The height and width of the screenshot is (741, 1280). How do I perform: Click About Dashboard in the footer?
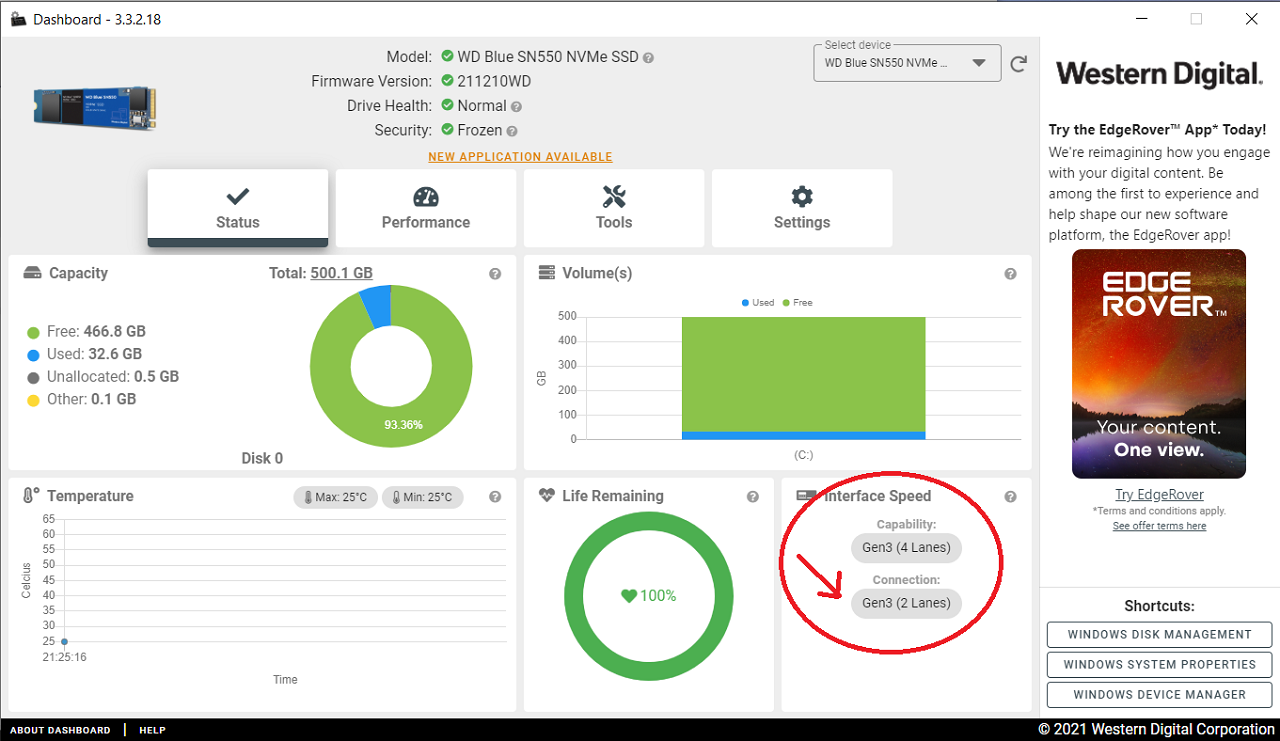click(61, 730)
